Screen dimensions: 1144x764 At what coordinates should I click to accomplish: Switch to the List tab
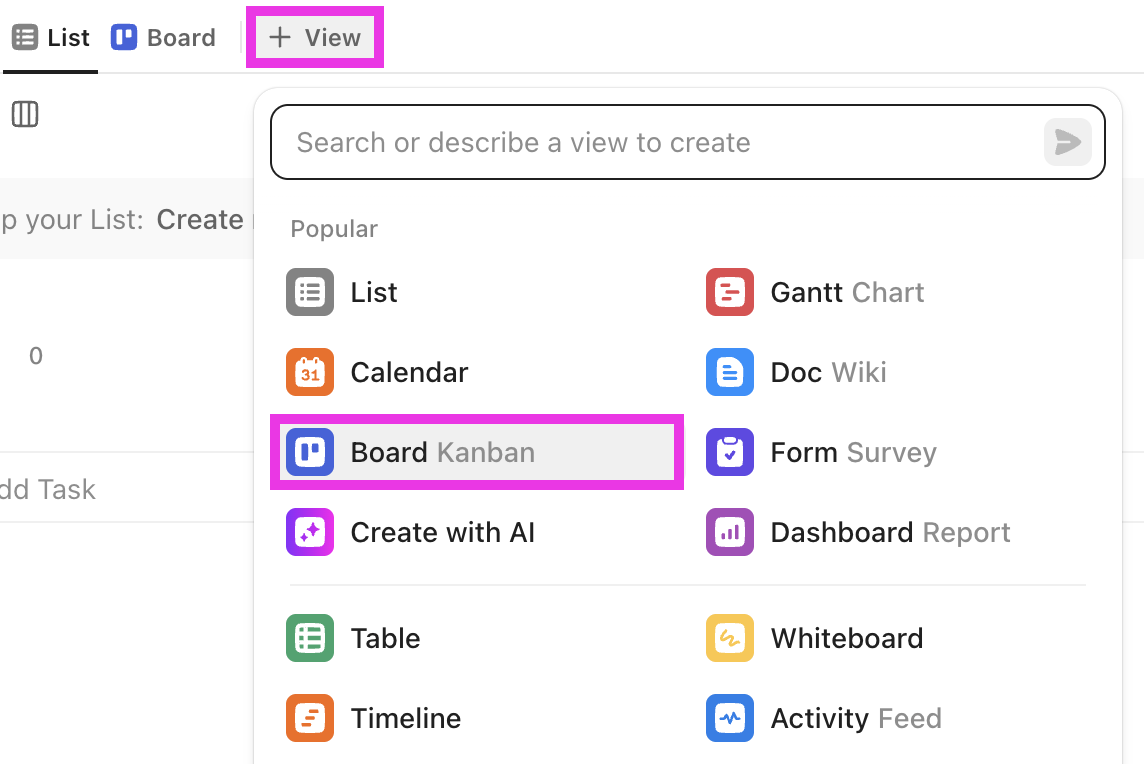pyautogui.click(x=50, y=37)
